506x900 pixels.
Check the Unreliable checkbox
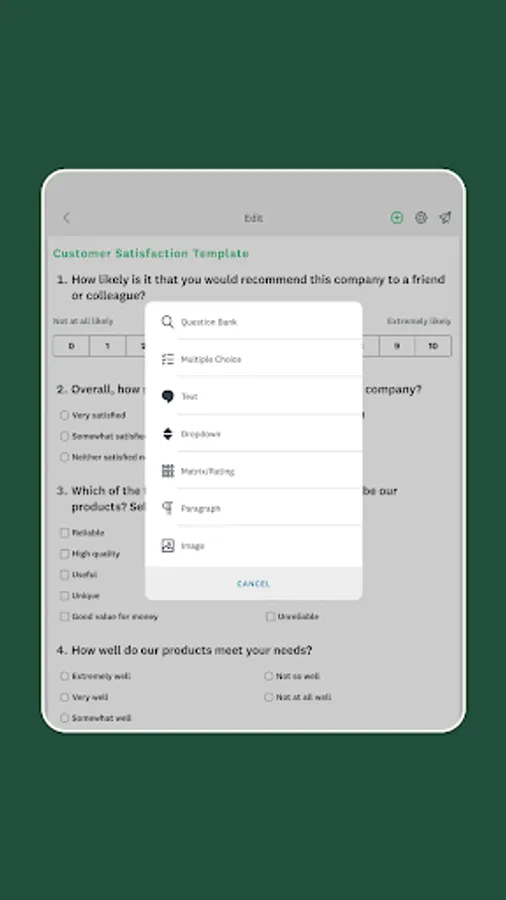point(270,616)
